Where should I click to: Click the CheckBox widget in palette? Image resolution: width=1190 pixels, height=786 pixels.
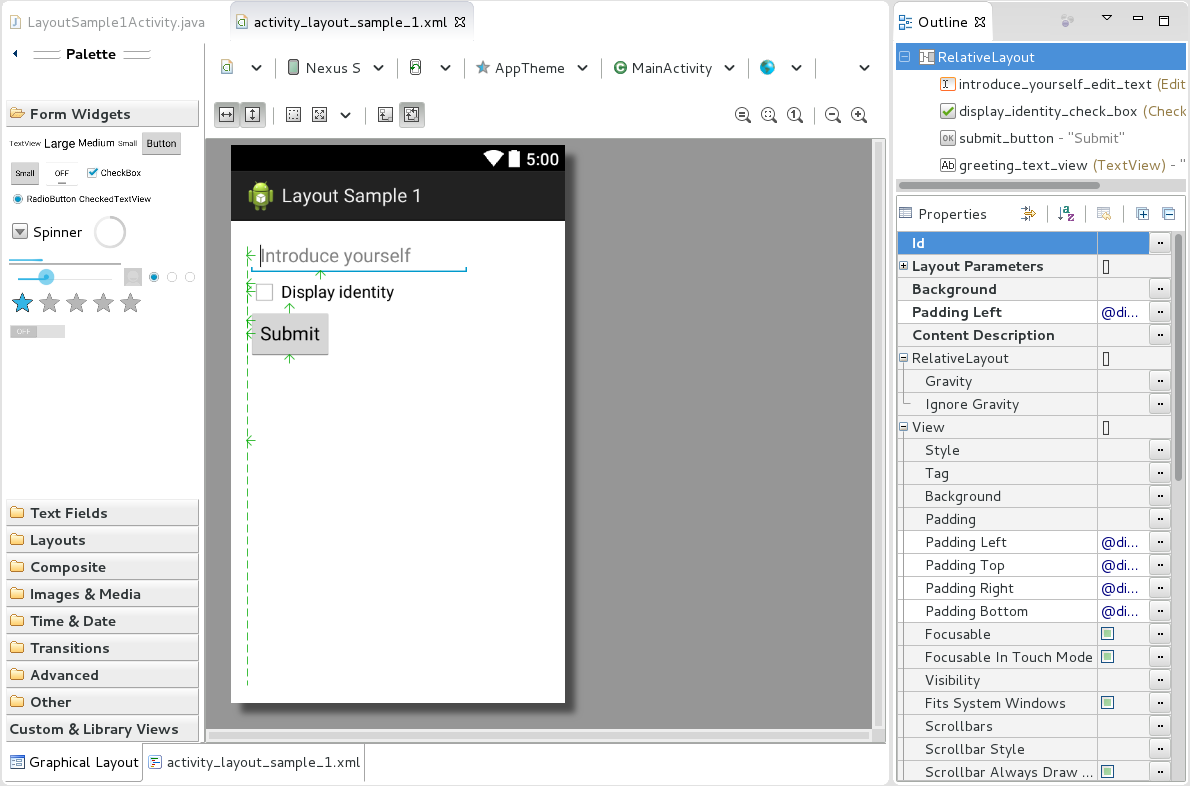coord(114,173)
